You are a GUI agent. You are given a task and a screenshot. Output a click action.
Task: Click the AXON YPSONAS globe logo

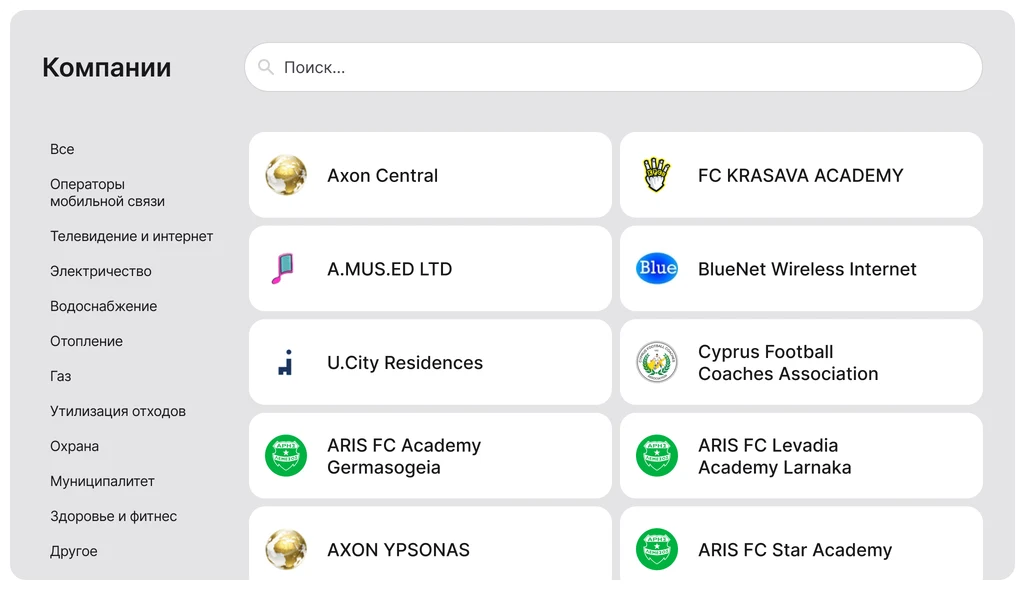286,550
